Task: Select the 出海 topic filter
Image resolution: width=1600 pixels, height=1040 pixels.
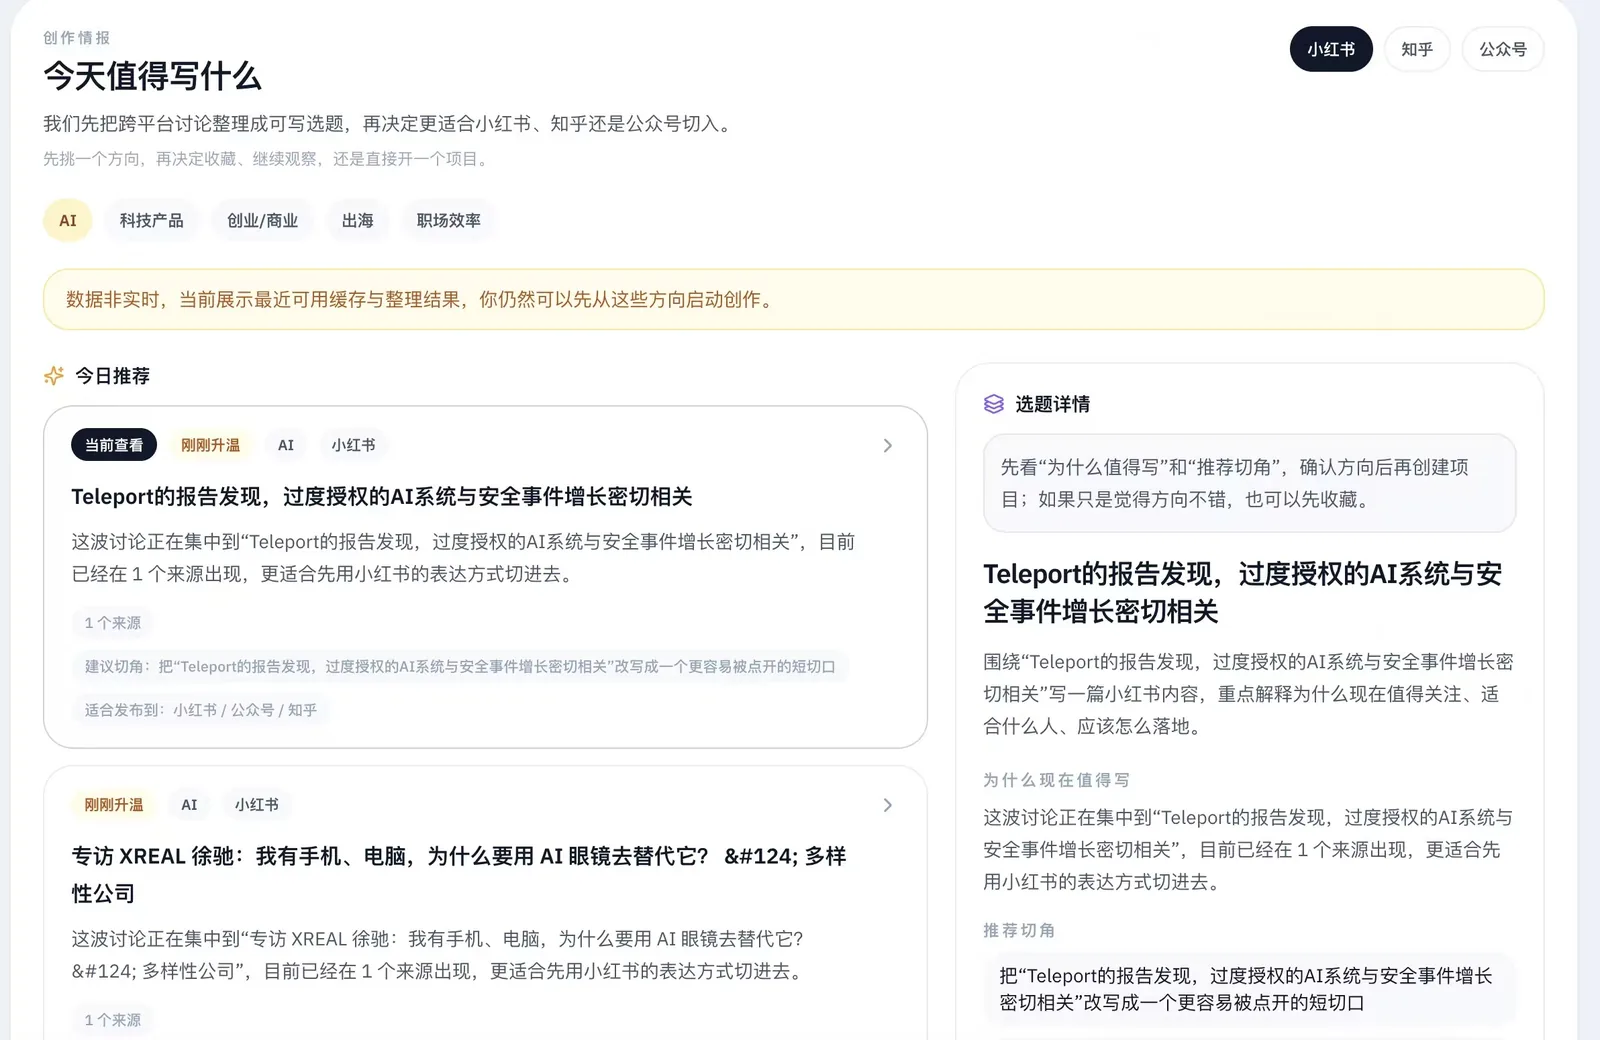Action: pos(358,221)
